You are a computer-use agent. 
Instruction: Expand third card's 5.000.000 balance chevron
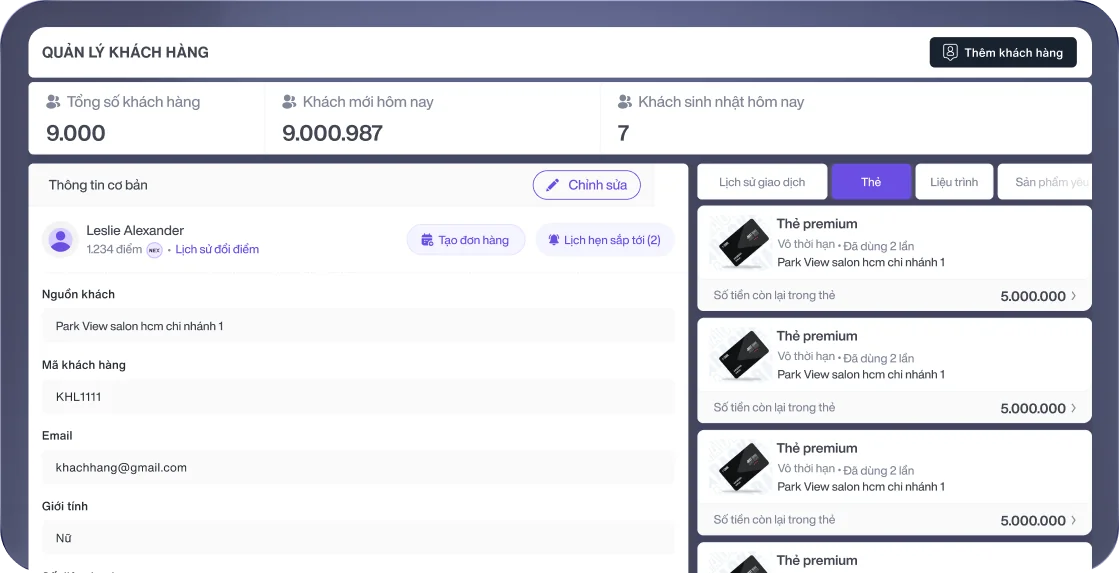click(x=1074, y=520)
